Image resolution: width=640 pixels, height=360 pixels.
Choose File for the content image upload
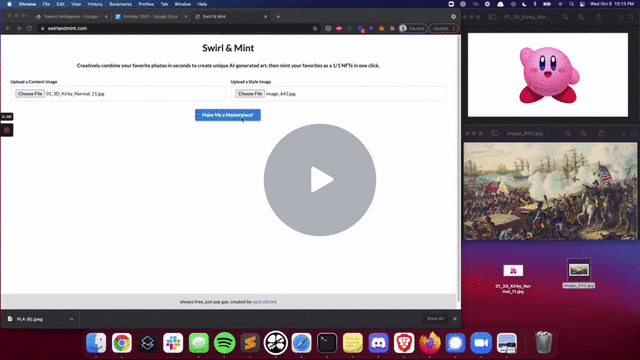[x=30, y=93]
